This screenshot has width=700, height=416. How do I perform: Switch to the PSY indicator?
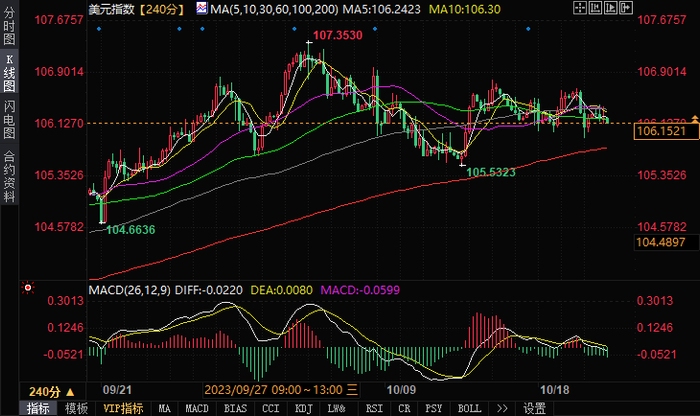[433, 408]
